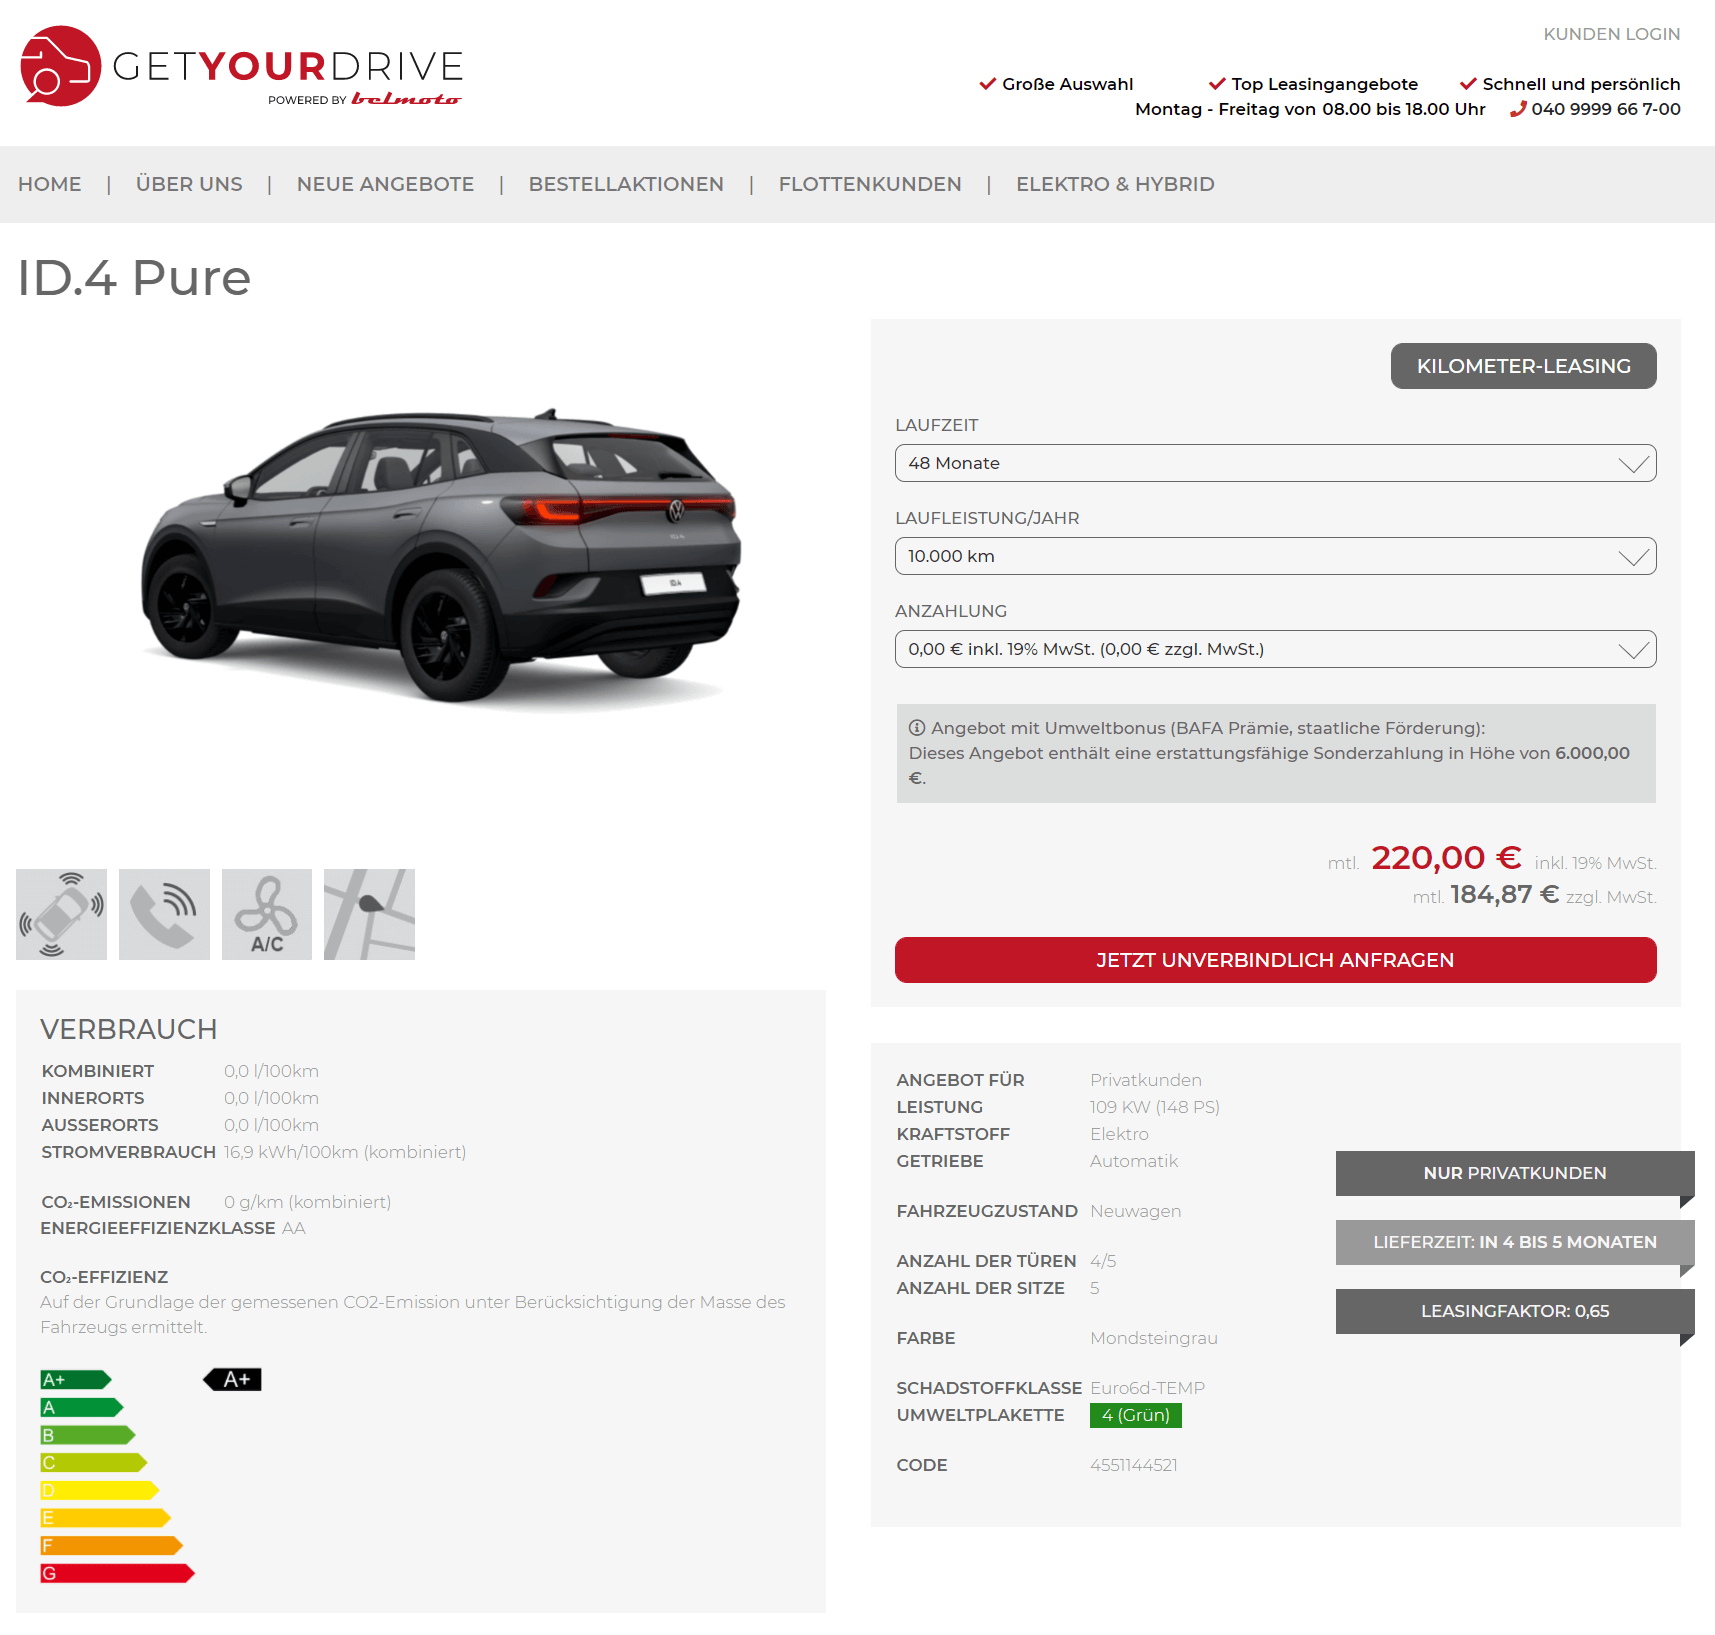Viewport: 1715px width, 1635px height.
Task: Click the Privatkunden offer value
Action: coord(1146,1080)
